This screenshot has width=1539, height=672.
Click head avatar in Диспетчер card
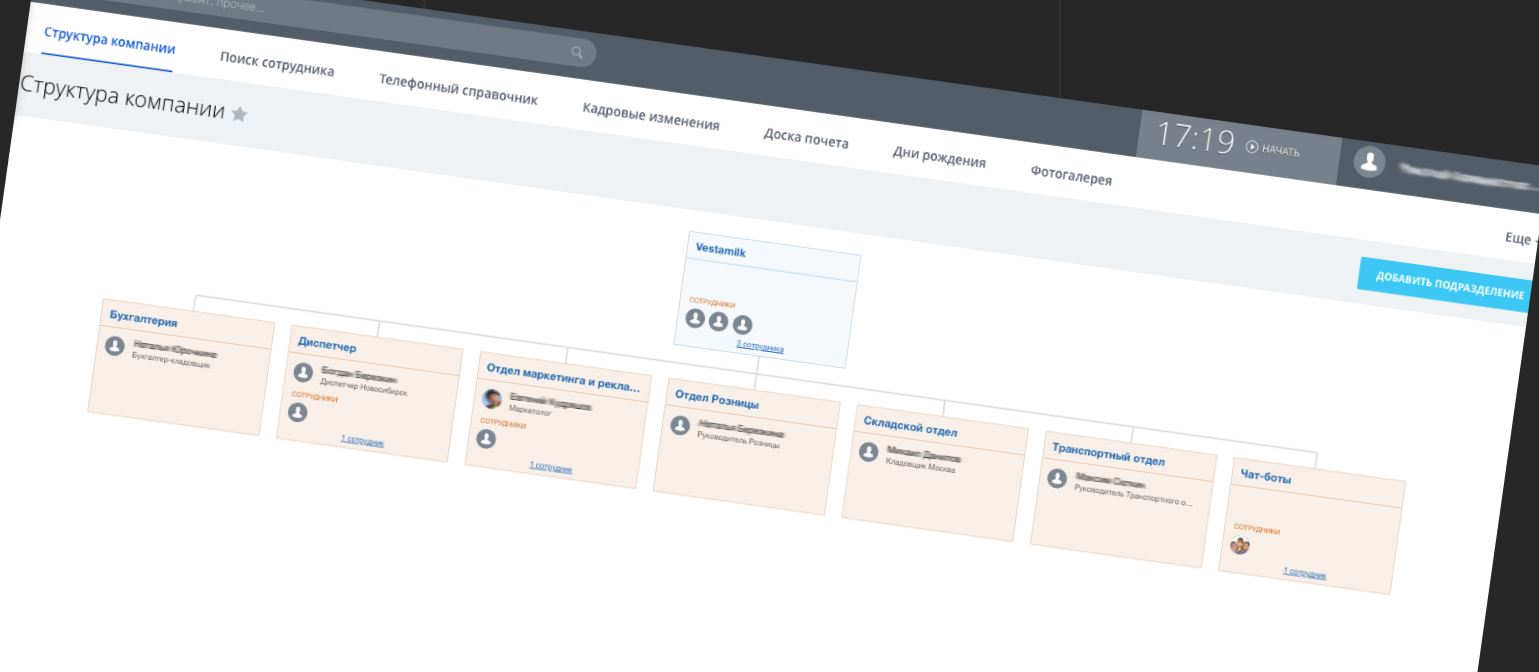303,372
